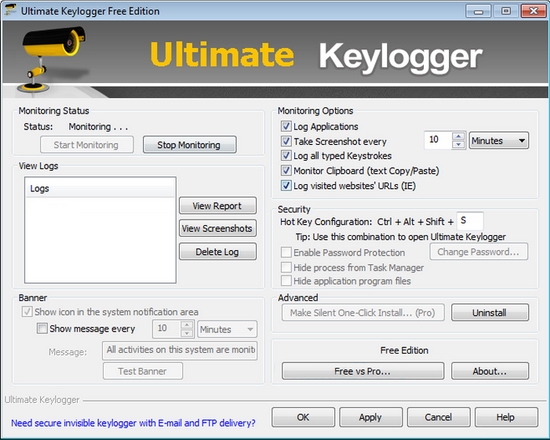Viewport: 550px width, 440px height.
Task: Minimize the Ultimate Keylogger window
Action: pyautogui.click(x=478, y=11)
